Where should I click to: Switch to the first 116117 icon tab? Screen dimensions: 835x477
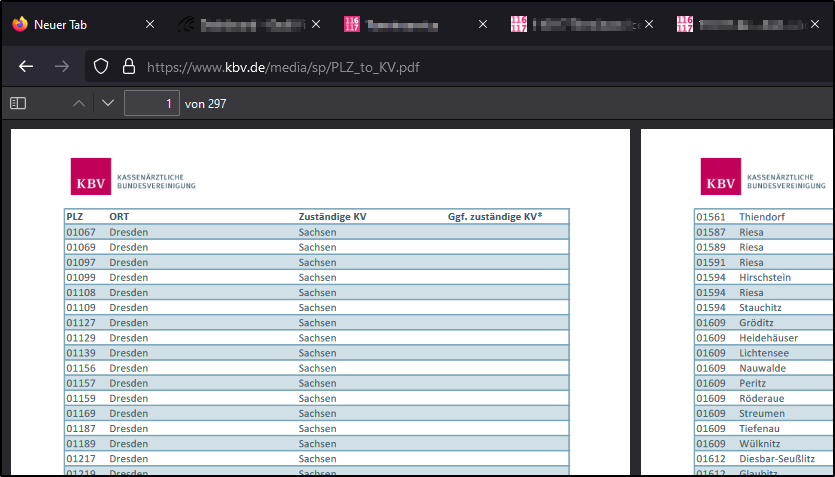click(x=351, y=23)
